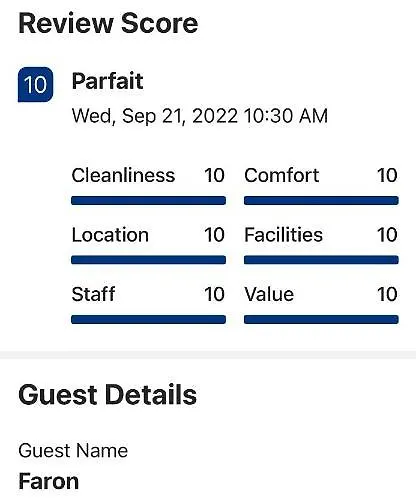The height and width of the screenshot is (500, 416).
Task: Select the Comfort label
Action: click(282, 175)
